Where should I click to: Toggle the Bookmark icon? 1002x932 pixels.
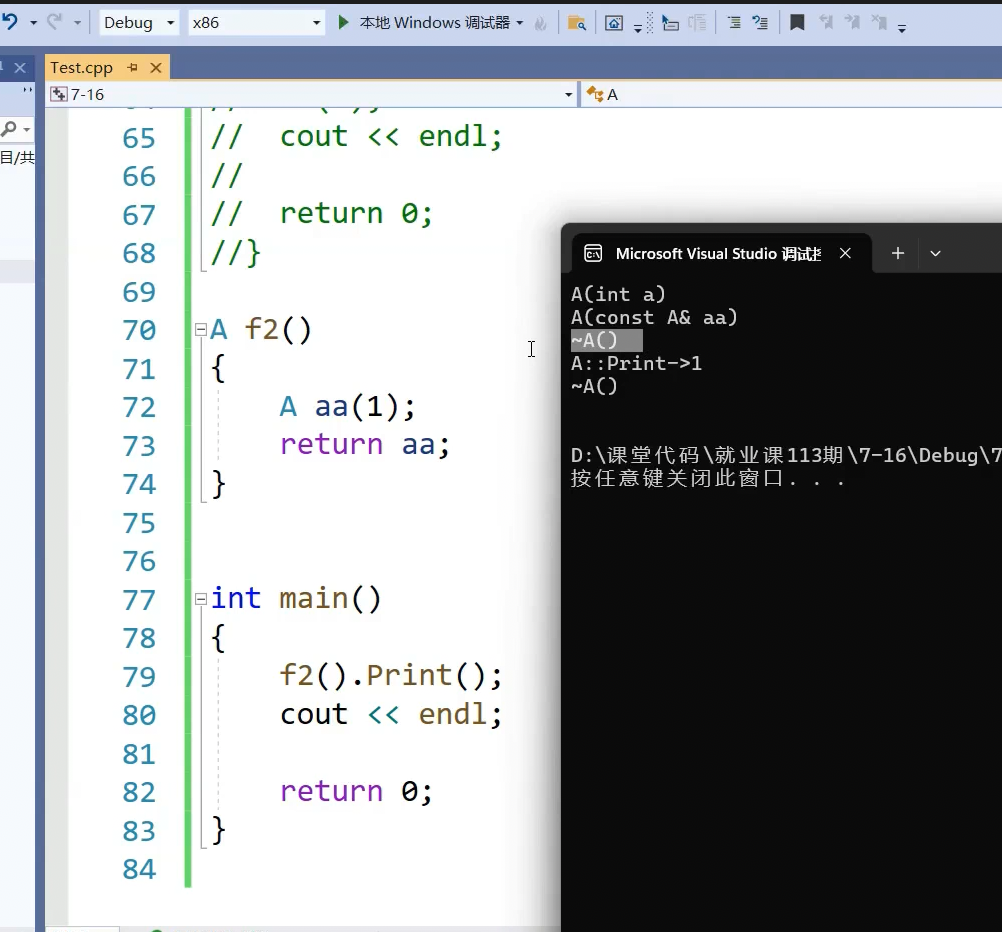click(x=797, y=23)
